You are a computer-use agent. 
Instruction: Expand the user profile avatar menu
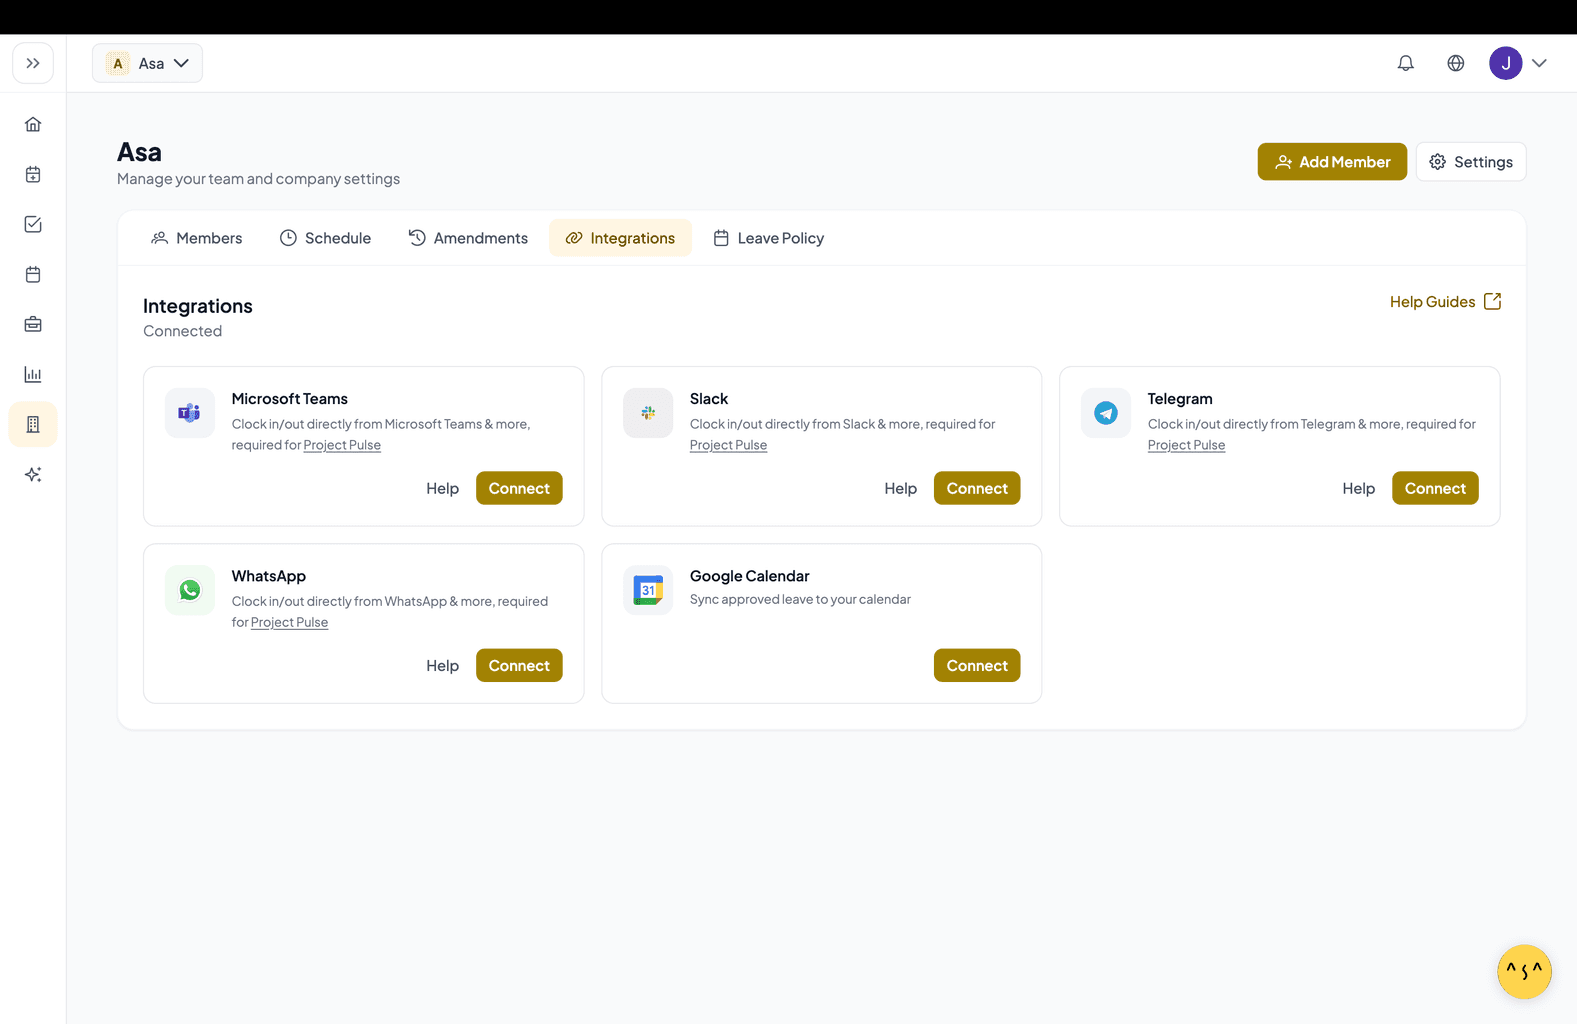click(1517, 63)
